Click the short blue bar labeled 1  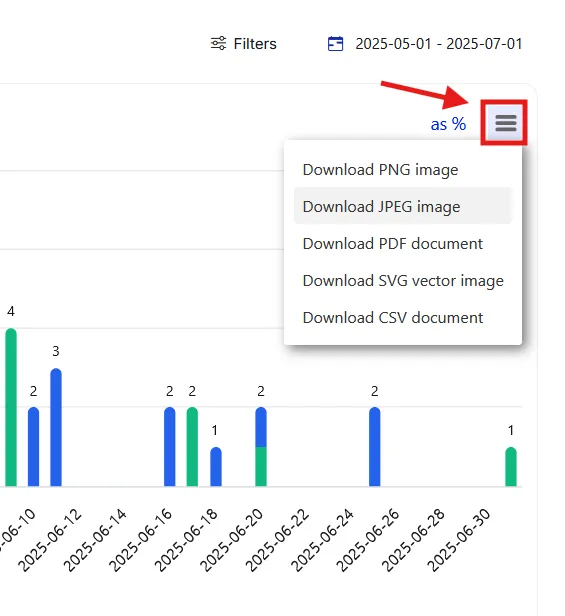(x=216, y=466)
